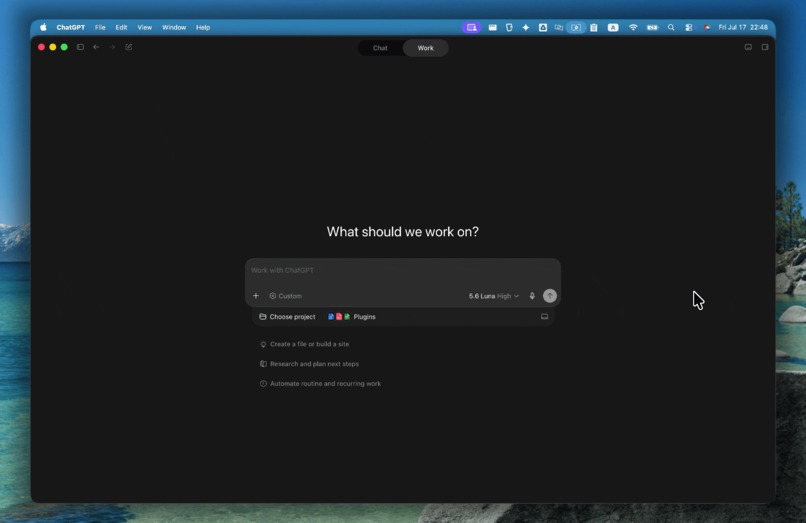
Task: Go back with the left arrow
Action: [x=96, y=47]
